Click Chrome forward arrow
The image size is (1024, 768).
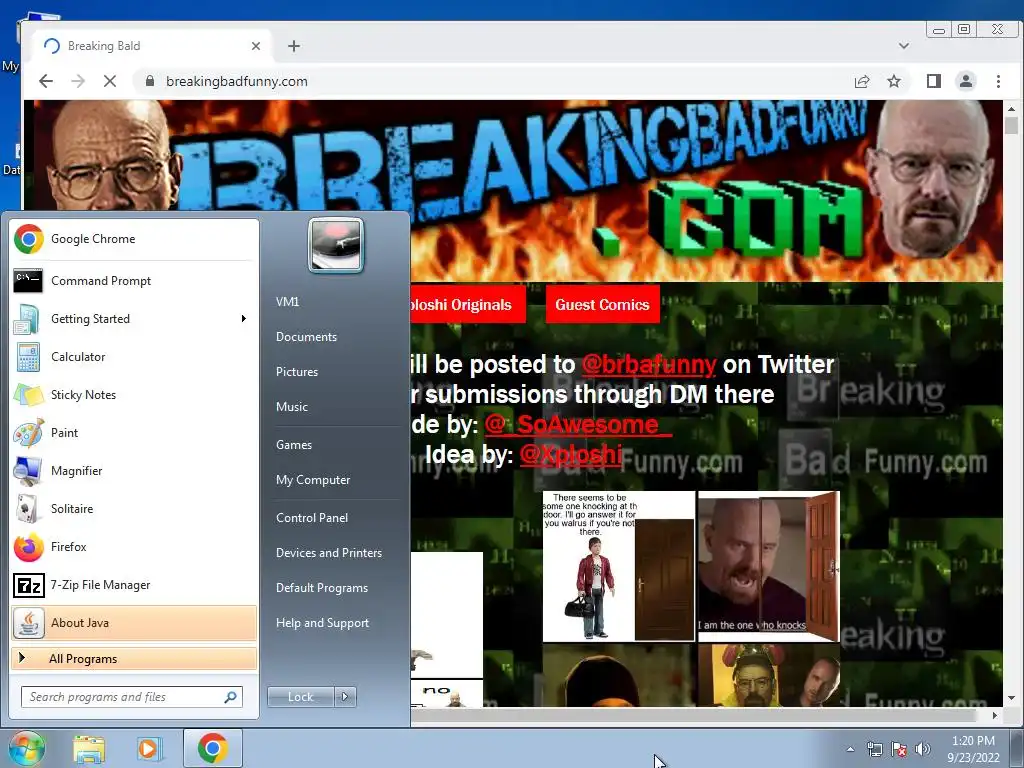click(x=78, y=81)
